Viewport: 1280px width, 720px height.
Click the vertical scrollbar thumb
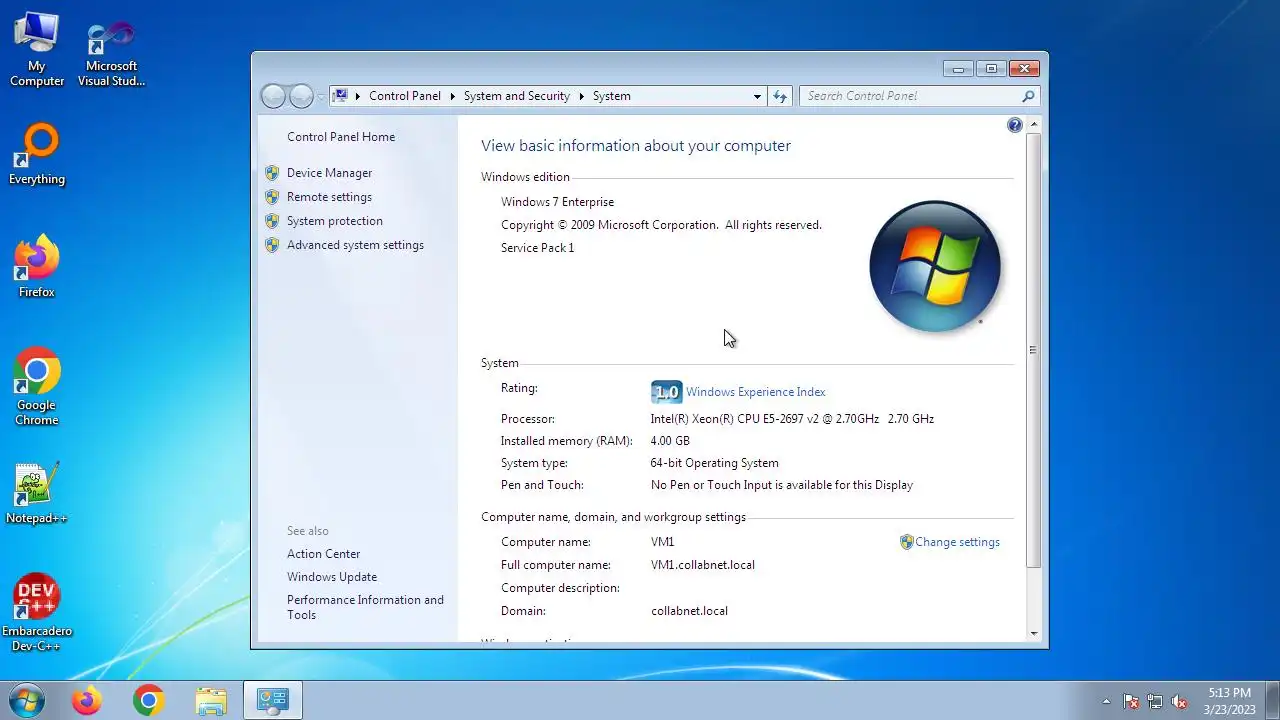pyautogui.click(x=1033, y=350)
